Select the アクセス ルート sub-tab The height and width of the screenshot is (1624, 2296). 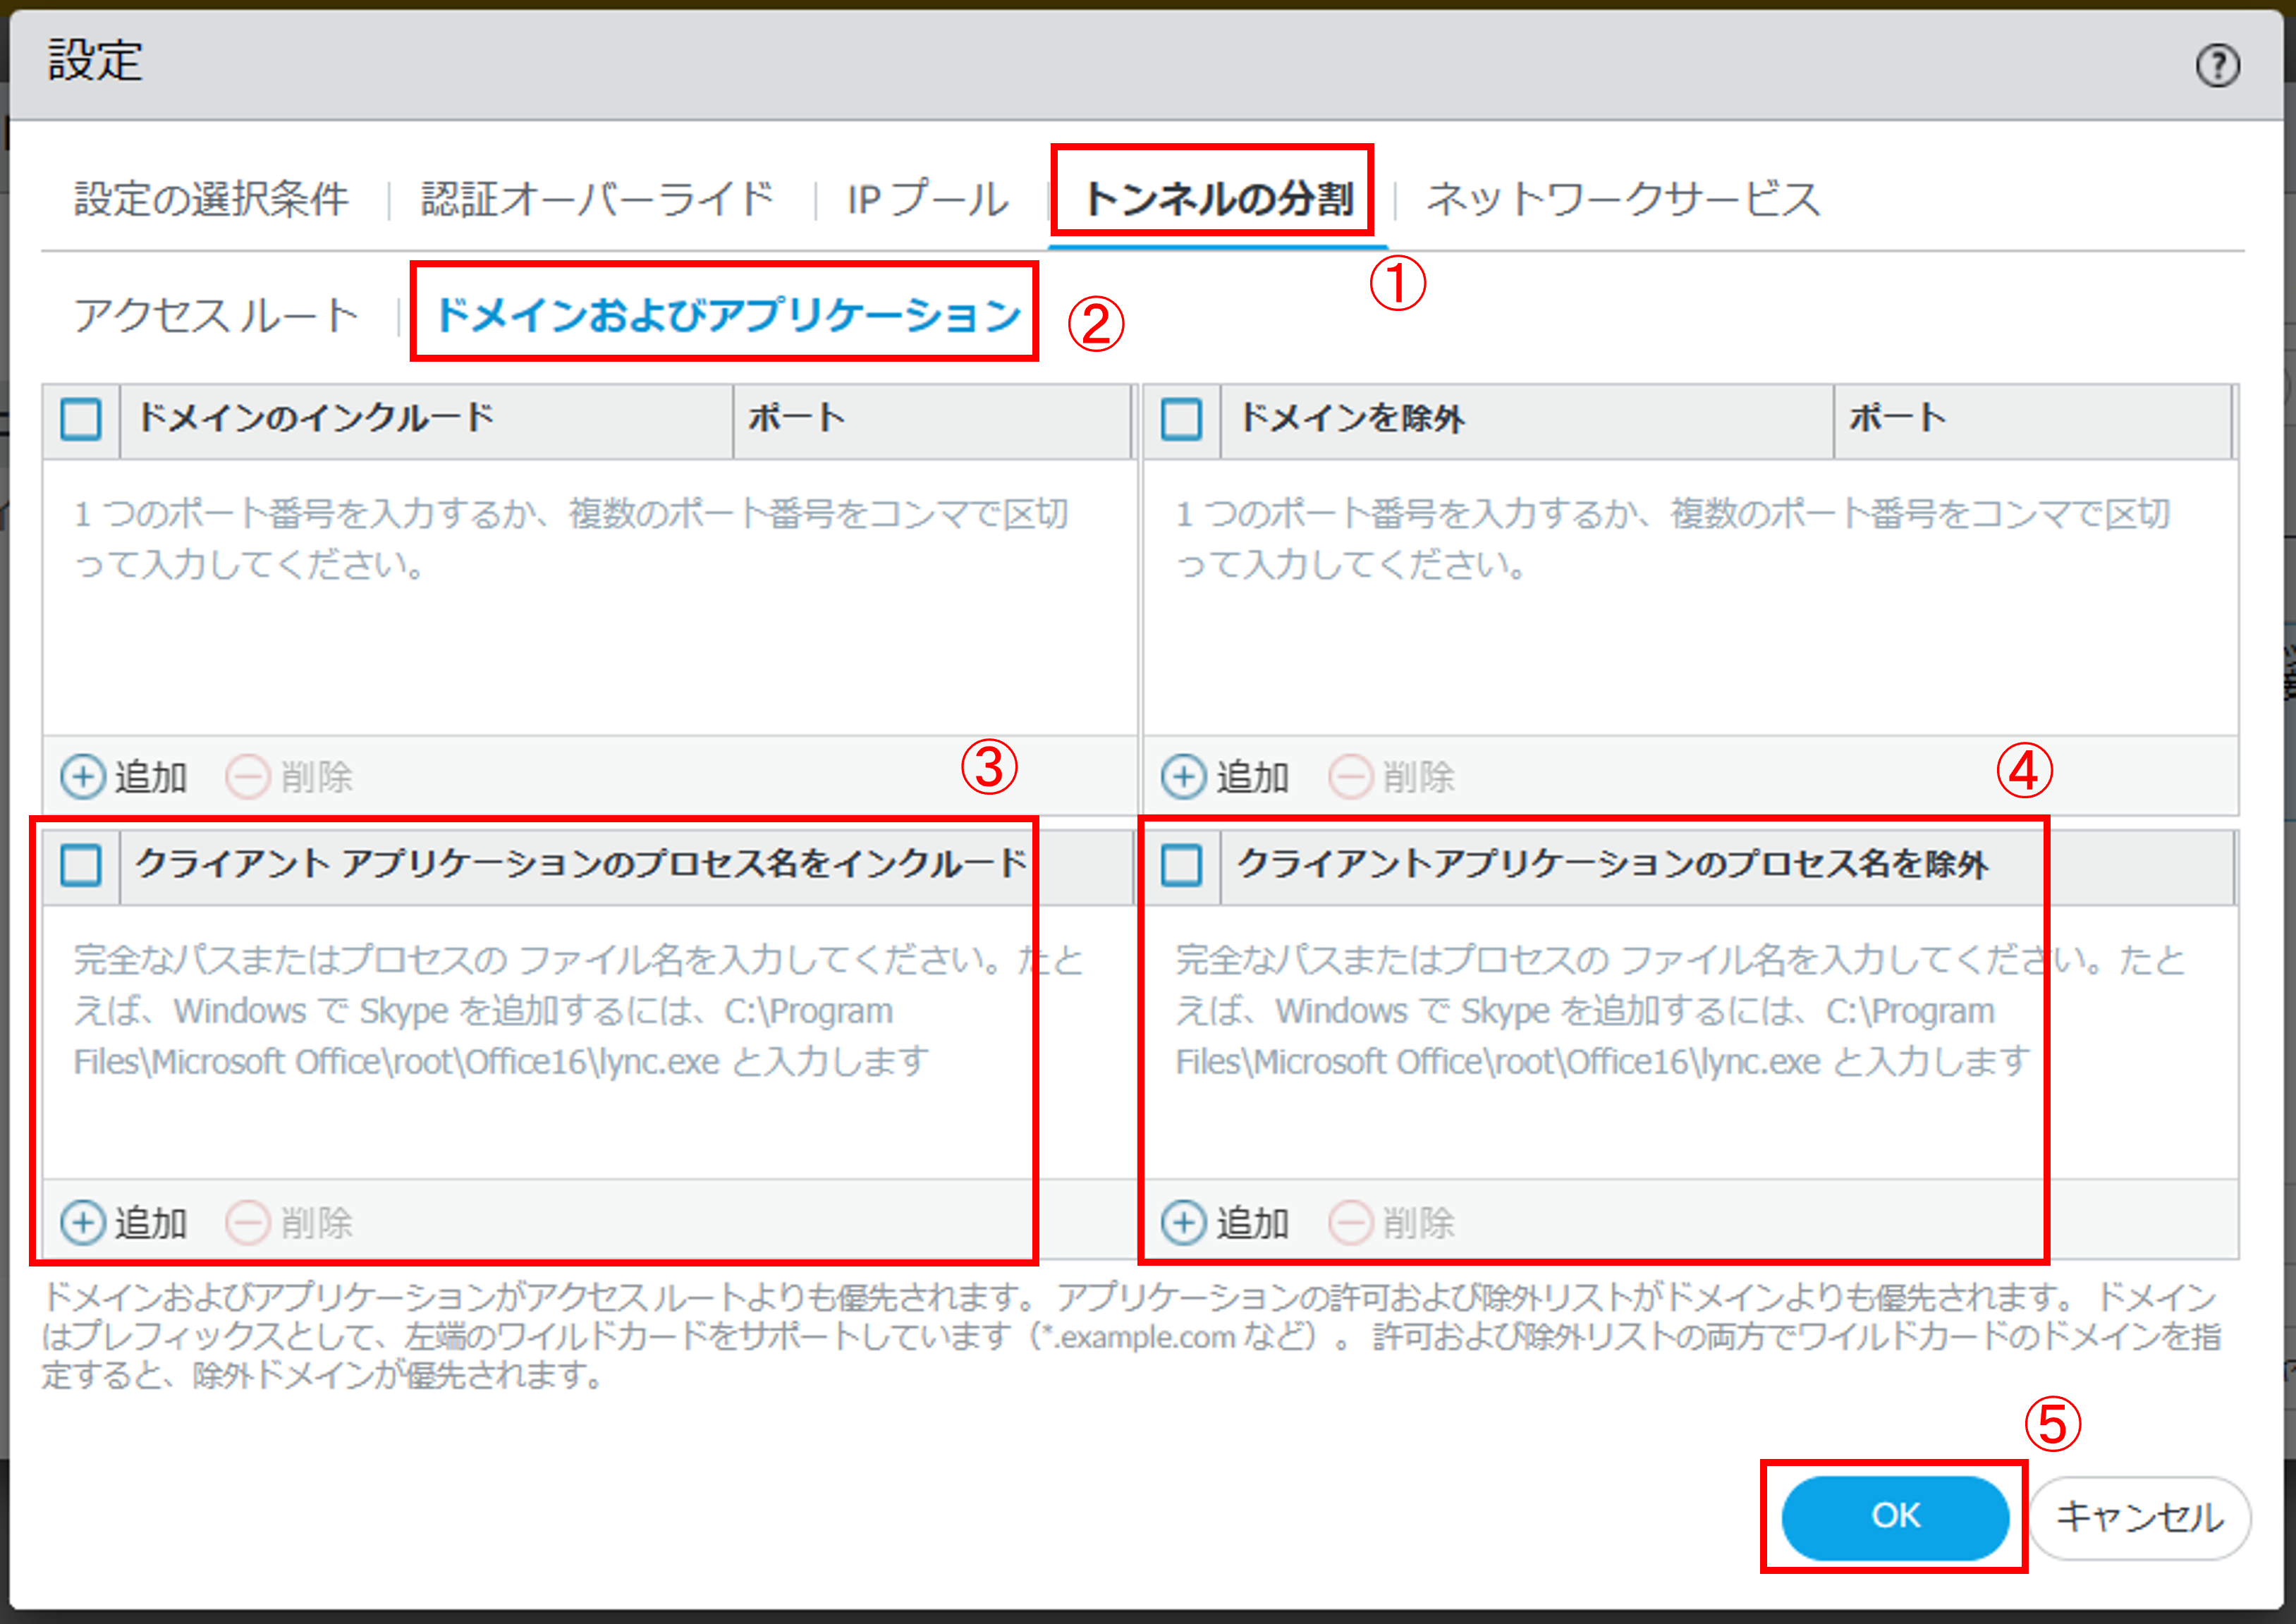216,315
